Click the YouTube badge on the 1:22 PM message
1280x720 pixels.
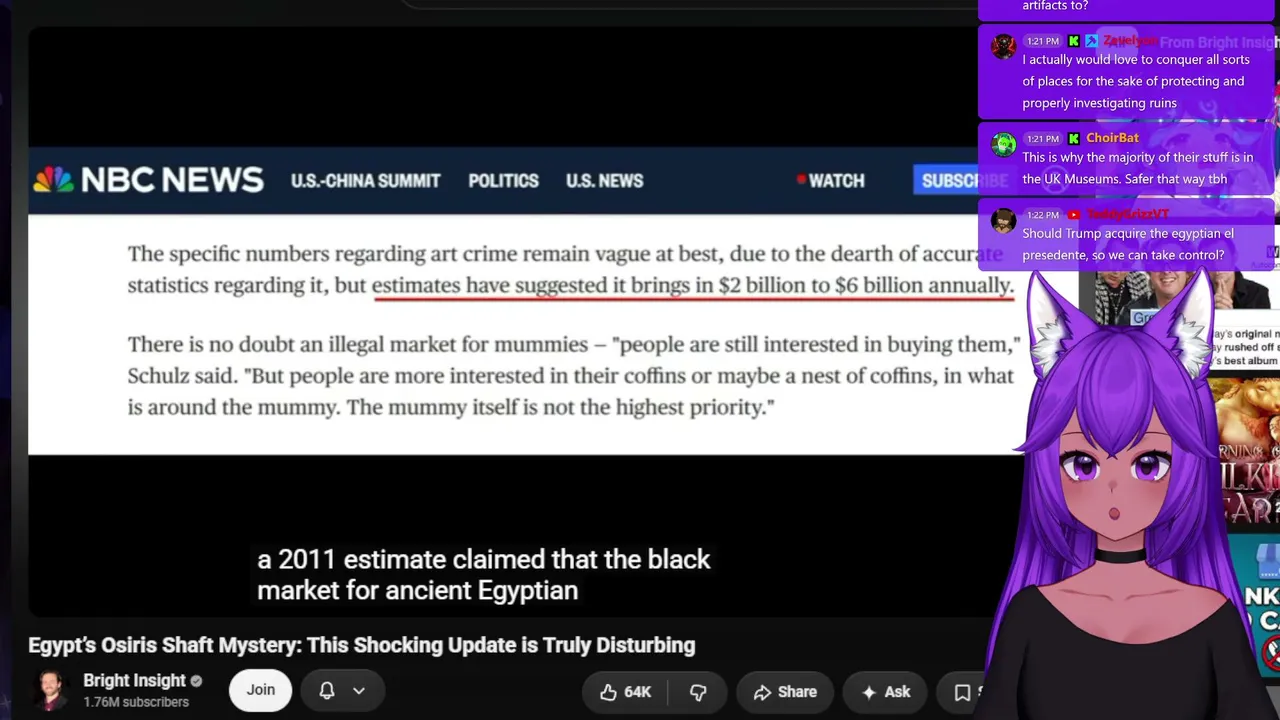[1073, 214]
